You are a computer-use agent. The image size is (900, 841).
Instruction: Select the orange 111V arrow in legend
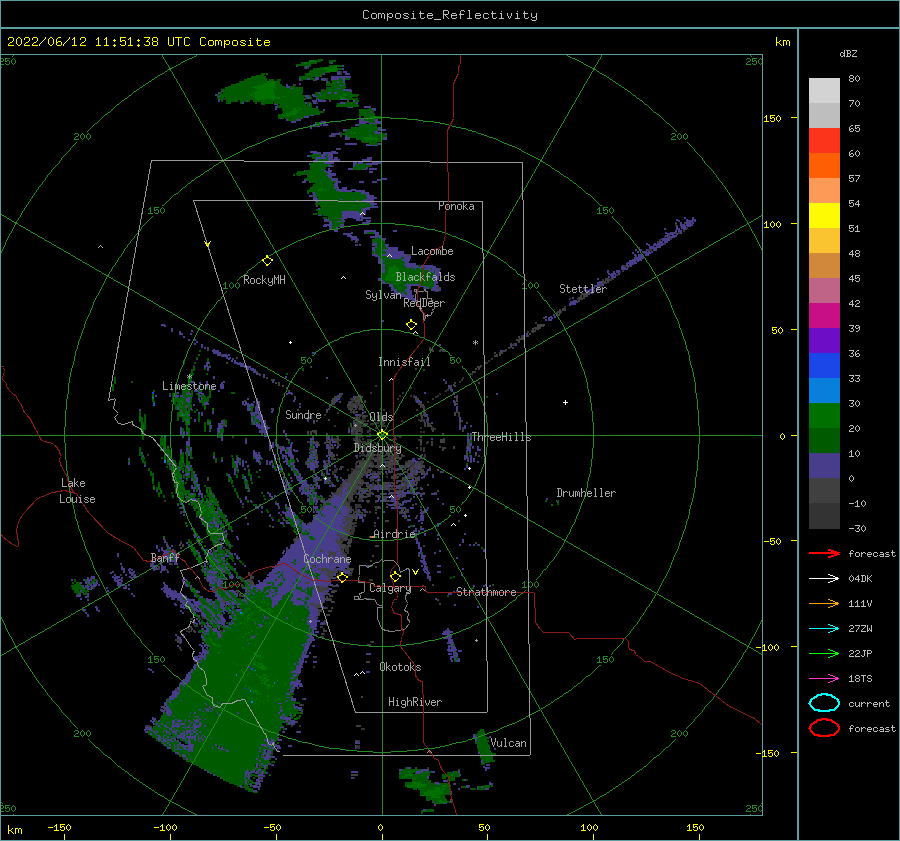click(824, 603)
